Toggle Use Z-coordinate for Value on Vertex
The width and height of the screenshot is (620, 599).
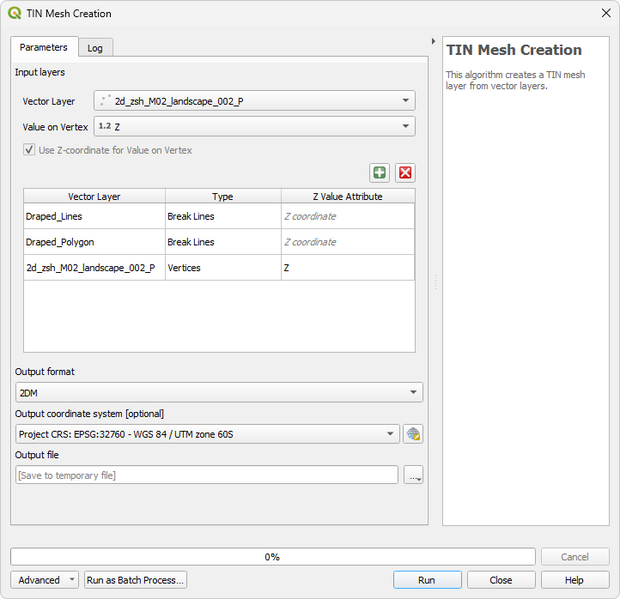(30, 150)
